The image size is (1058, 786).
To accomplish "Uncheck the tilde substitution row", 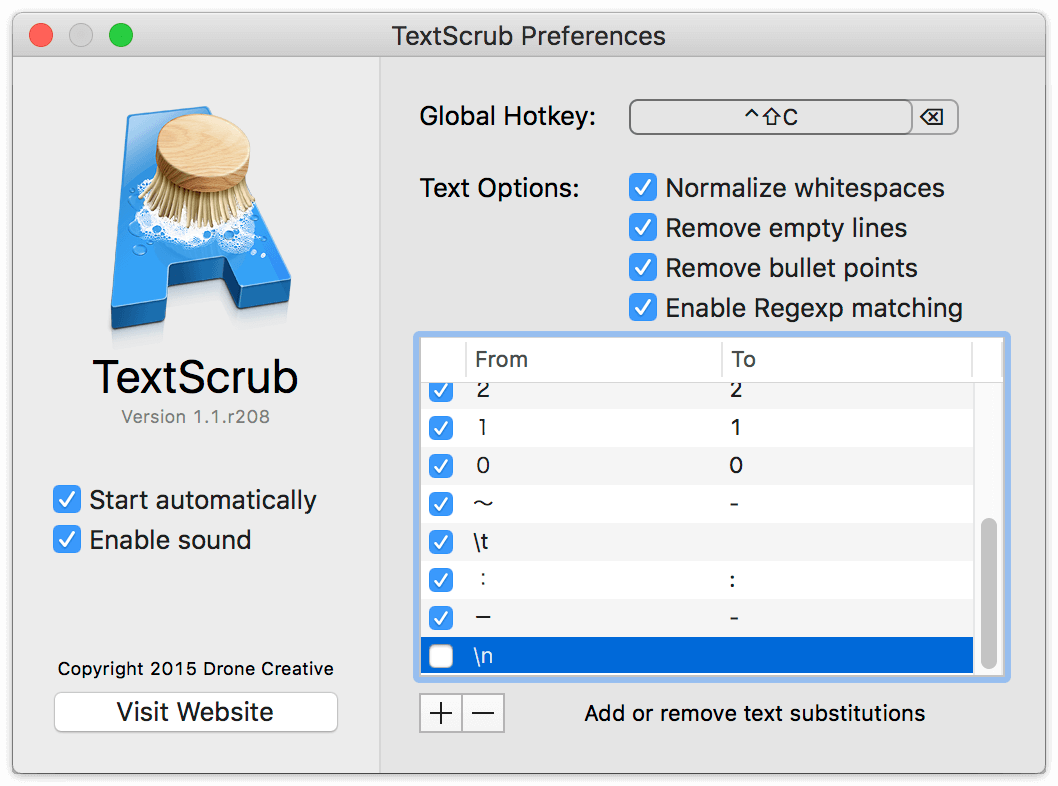I will coord(441,504).
